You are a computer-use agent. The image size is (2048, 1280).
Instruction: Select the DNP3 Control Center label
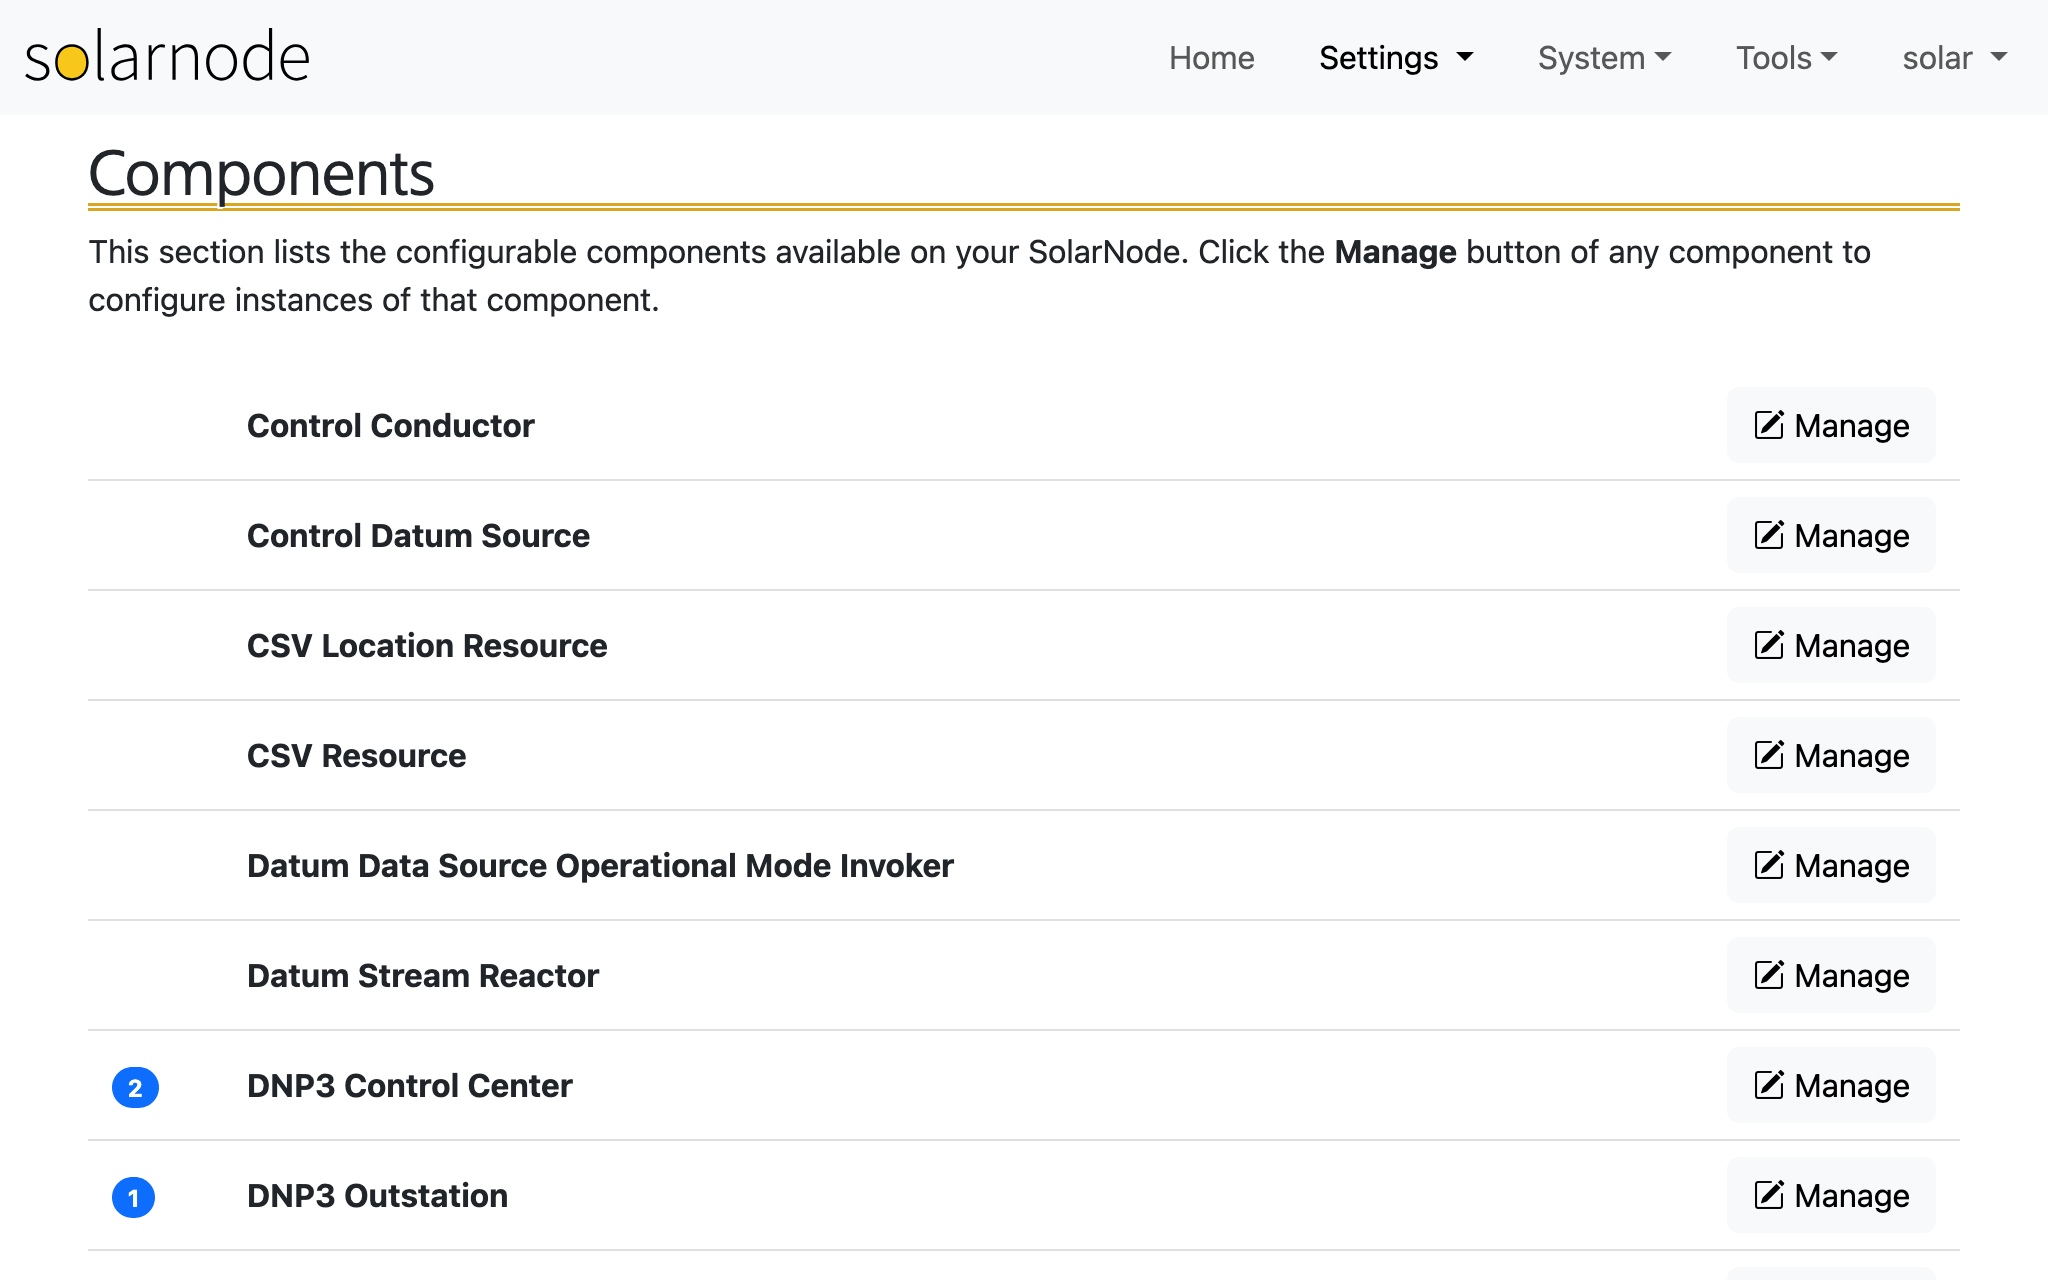click(409, 1086)
